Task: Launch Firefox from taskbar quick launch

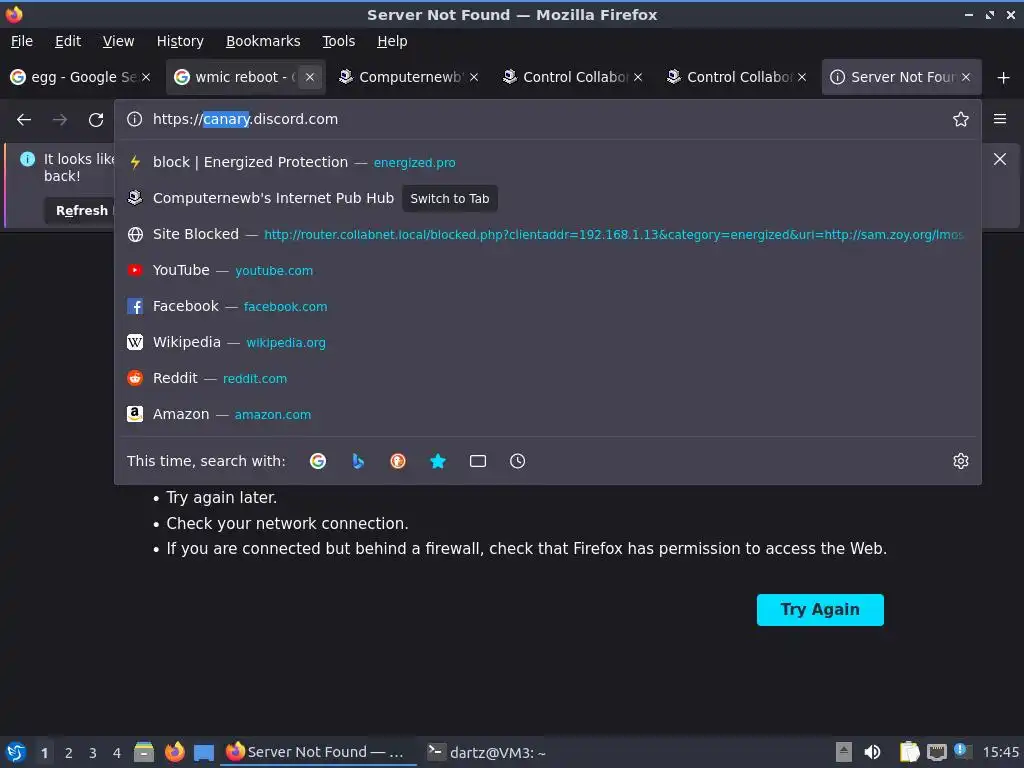Action: point(174,752)
